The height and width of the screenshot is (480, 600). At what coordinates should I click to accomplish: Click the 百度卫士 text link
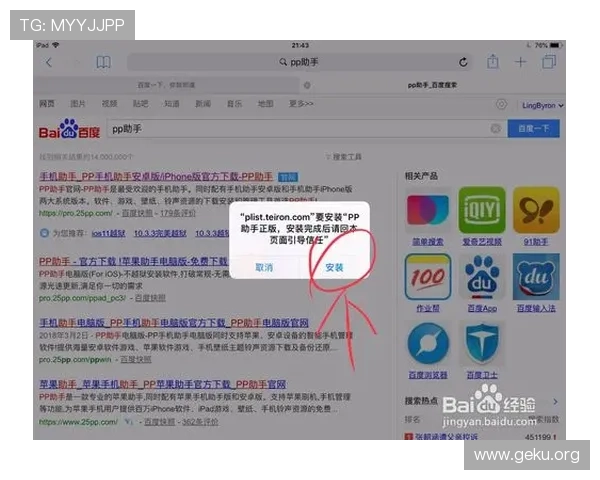click(x=482, y=375)
